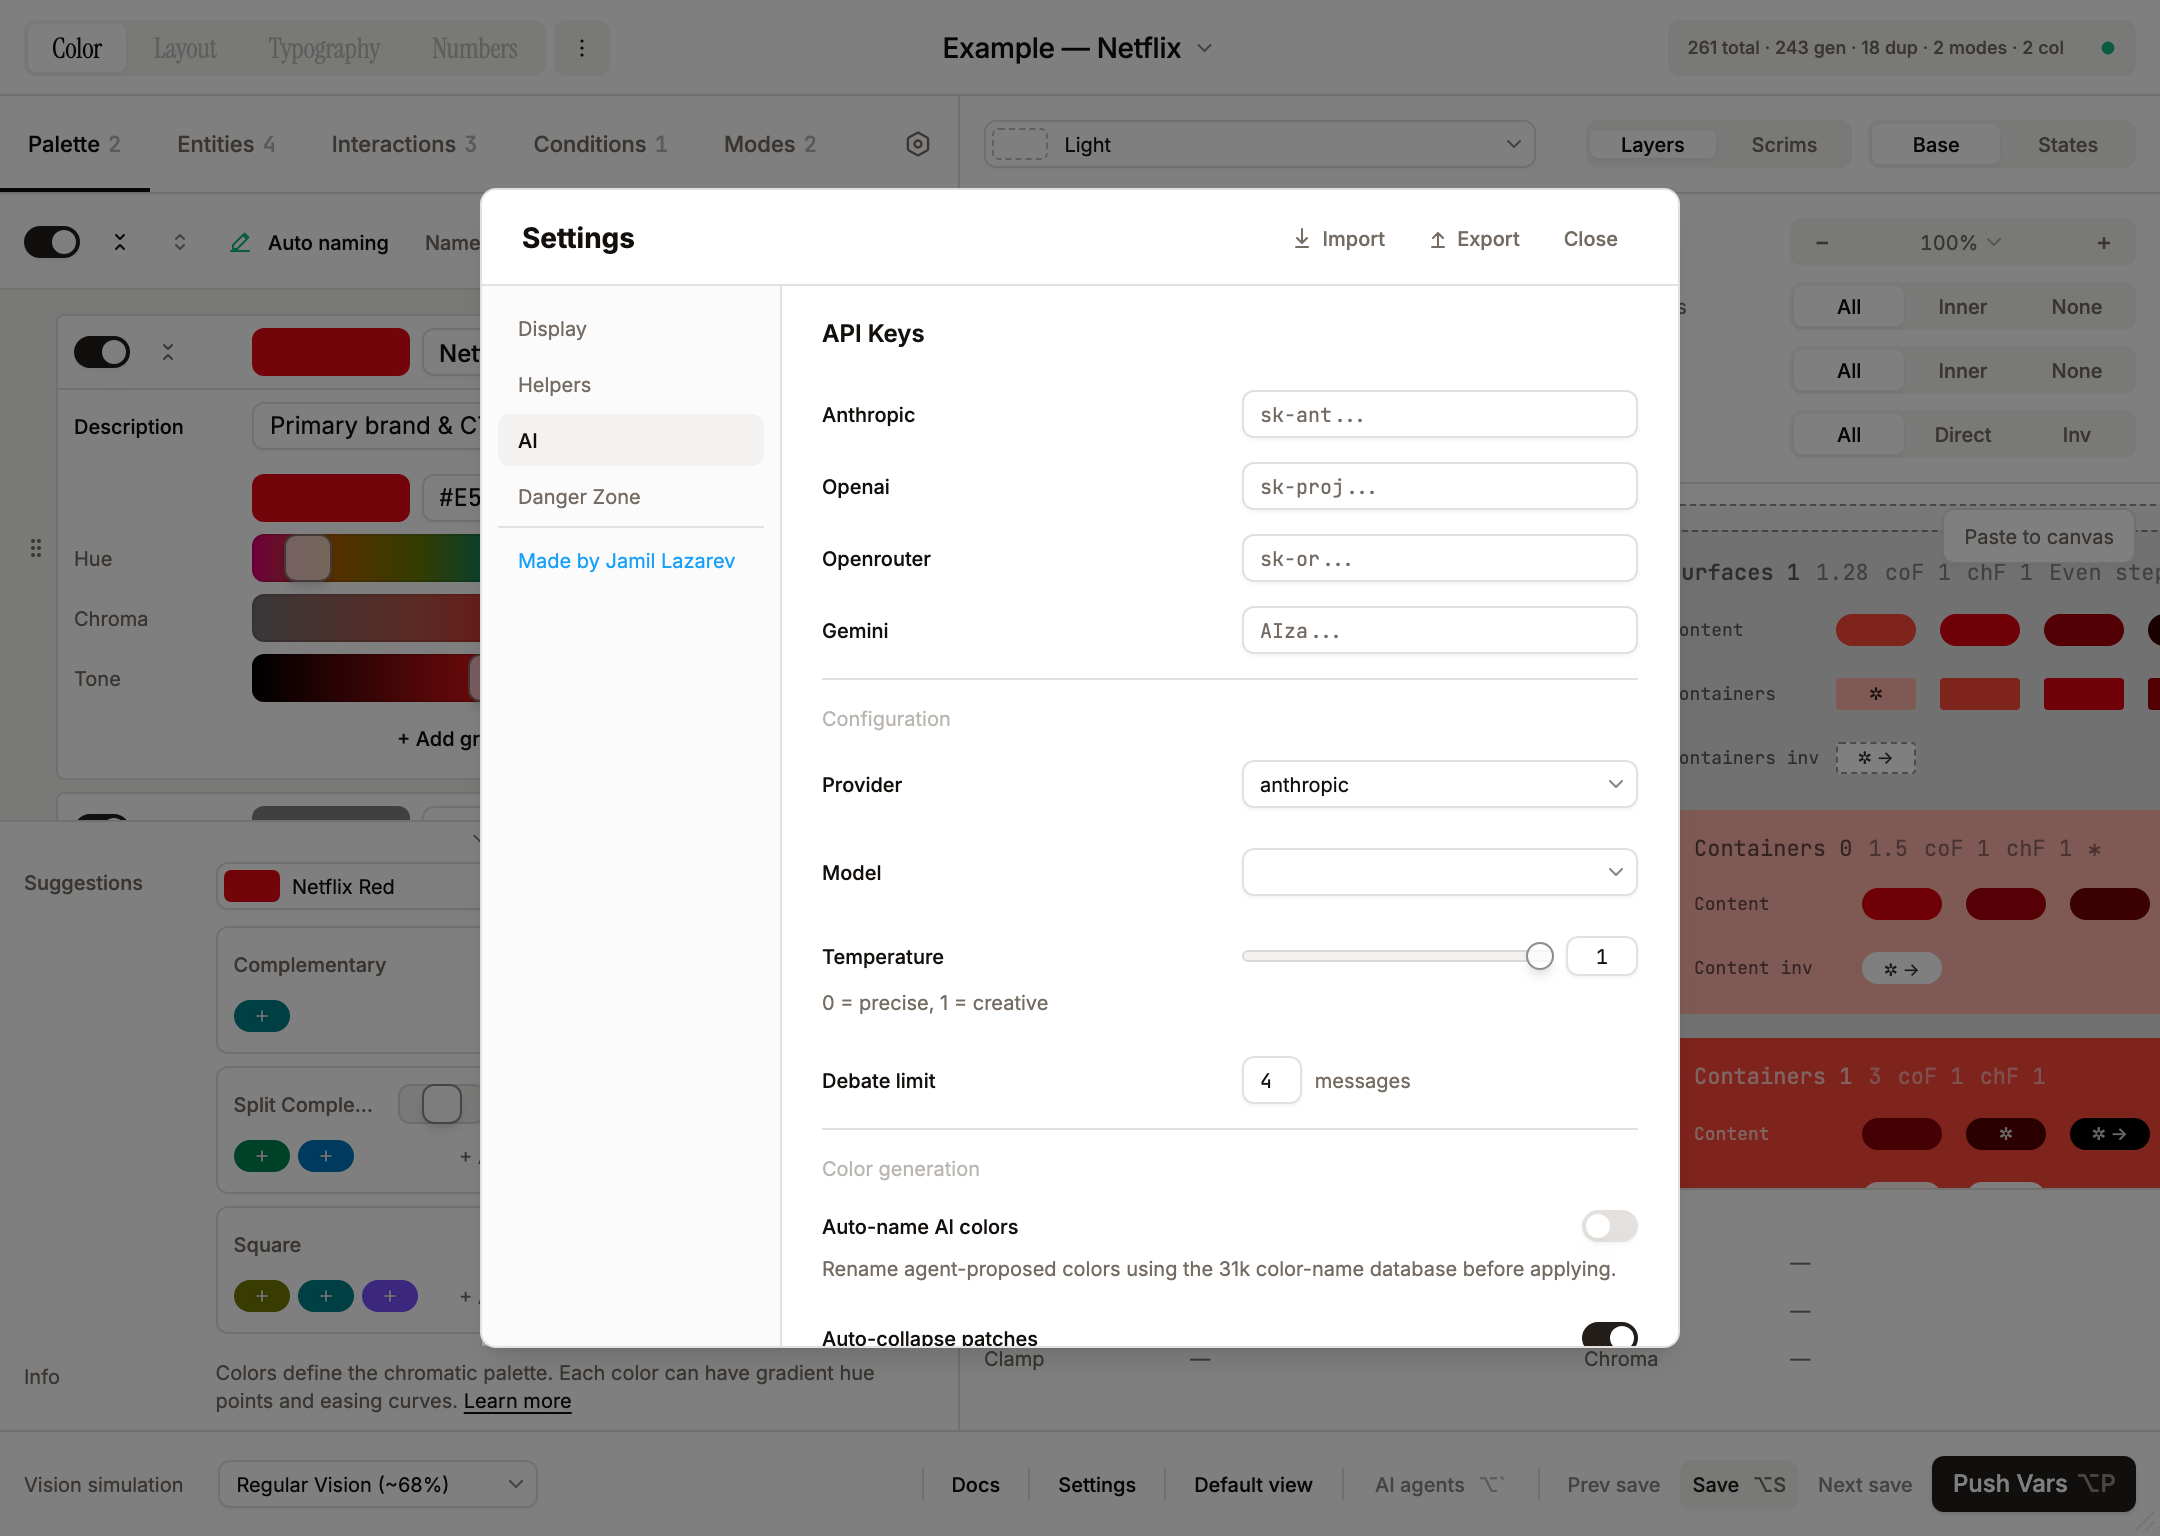Image resolution: width=2160 pixels, height=1536 pixels.
Task: Zoom out with the minus icon
Action: 1822,242
